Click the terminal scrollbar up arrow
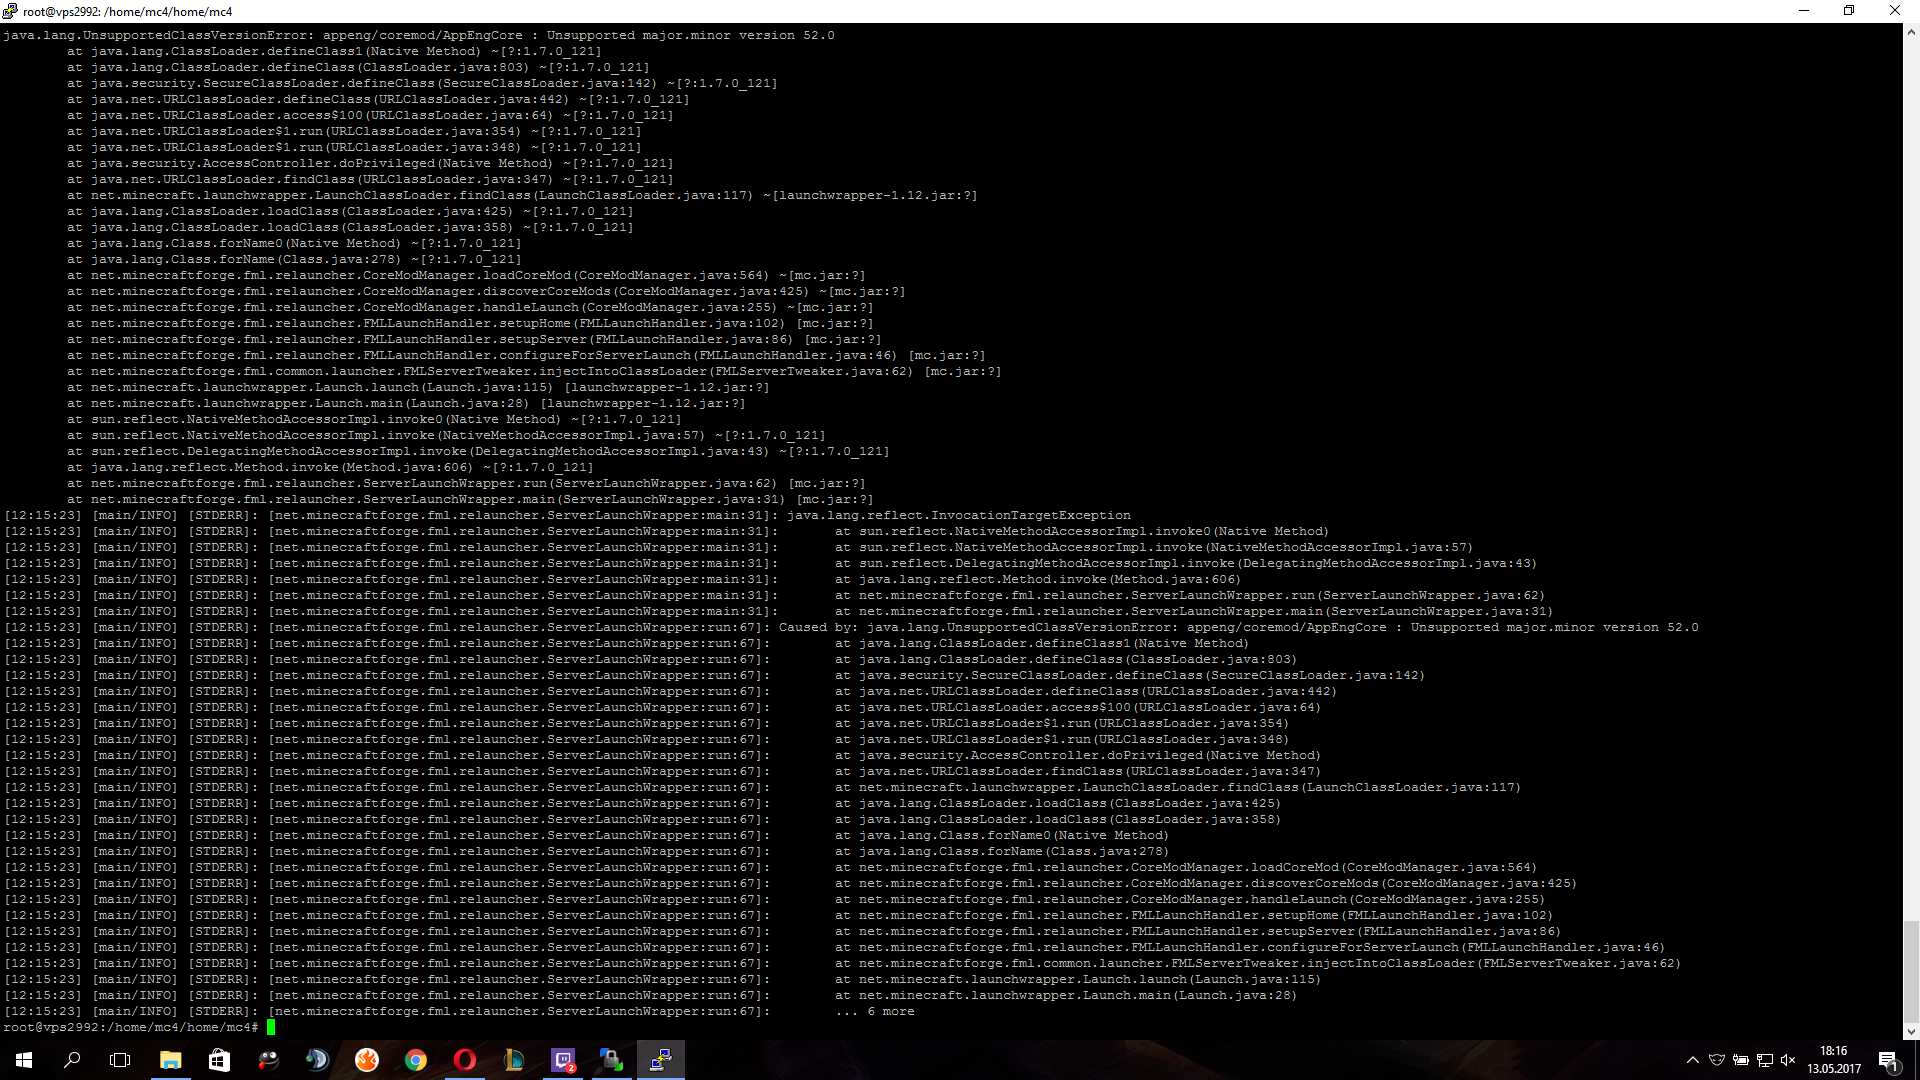The height and width of the screenshot is (1080, 1920). point(1911,32)
